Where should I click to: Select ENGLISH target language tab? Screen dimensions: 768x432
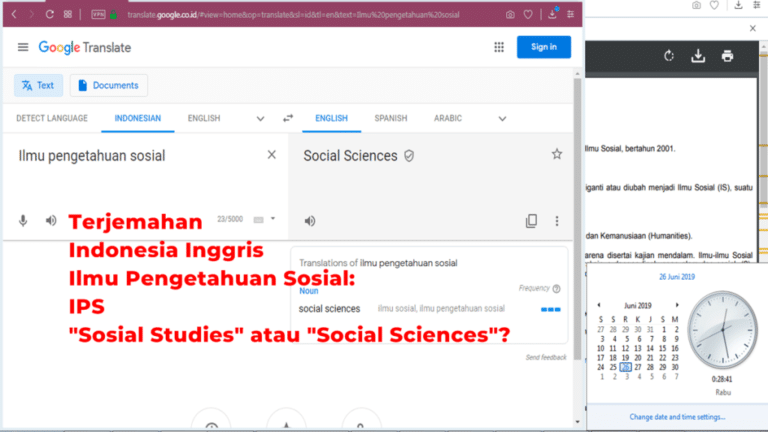(x=332, y=118)
